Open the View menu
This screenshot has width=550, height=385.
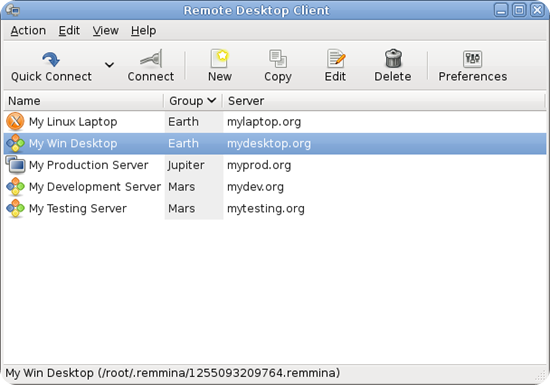(x=106, y=31)
